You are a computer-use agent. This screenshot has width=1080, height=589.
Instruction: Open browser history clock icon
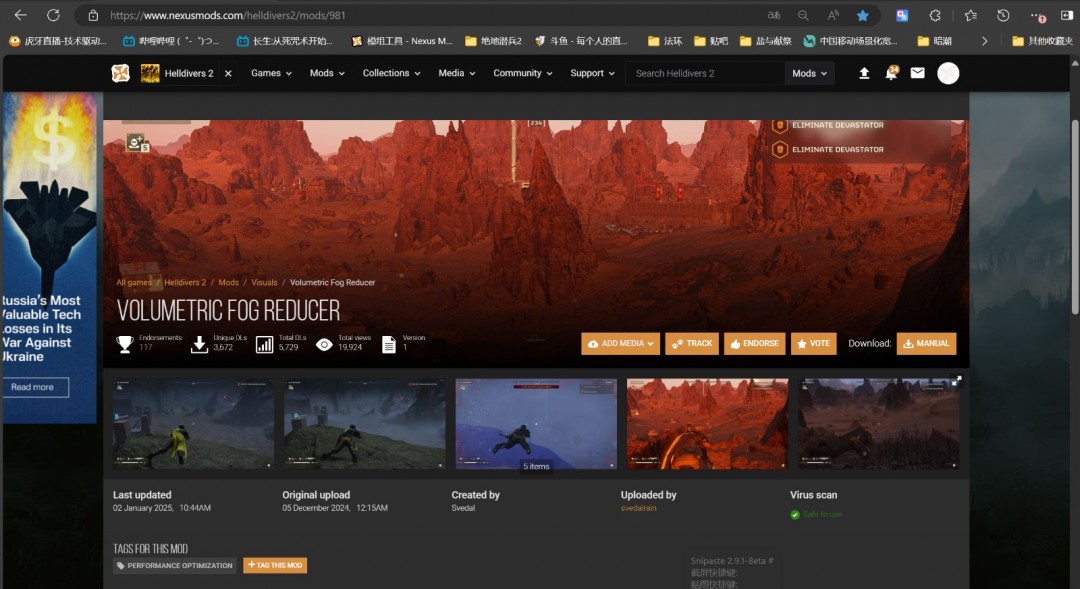pyautogui.click(x=1003, y=15)
